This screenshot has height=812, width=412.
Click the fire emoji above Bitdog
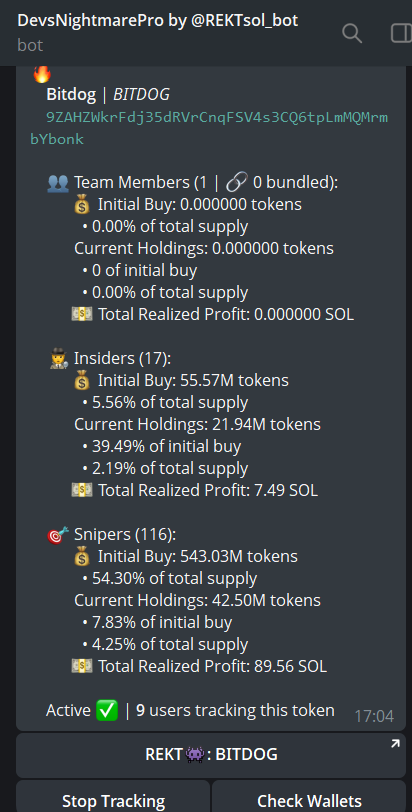click(x=42, y=74)
